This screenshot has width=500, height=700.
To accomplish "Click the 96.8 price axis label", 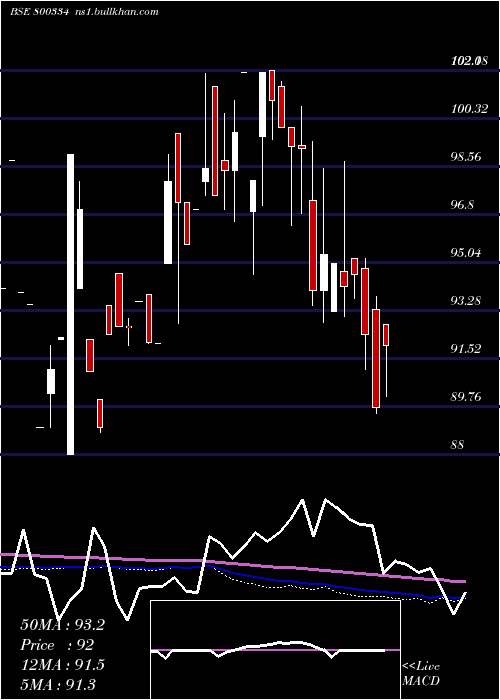I will tap(462, 205).
